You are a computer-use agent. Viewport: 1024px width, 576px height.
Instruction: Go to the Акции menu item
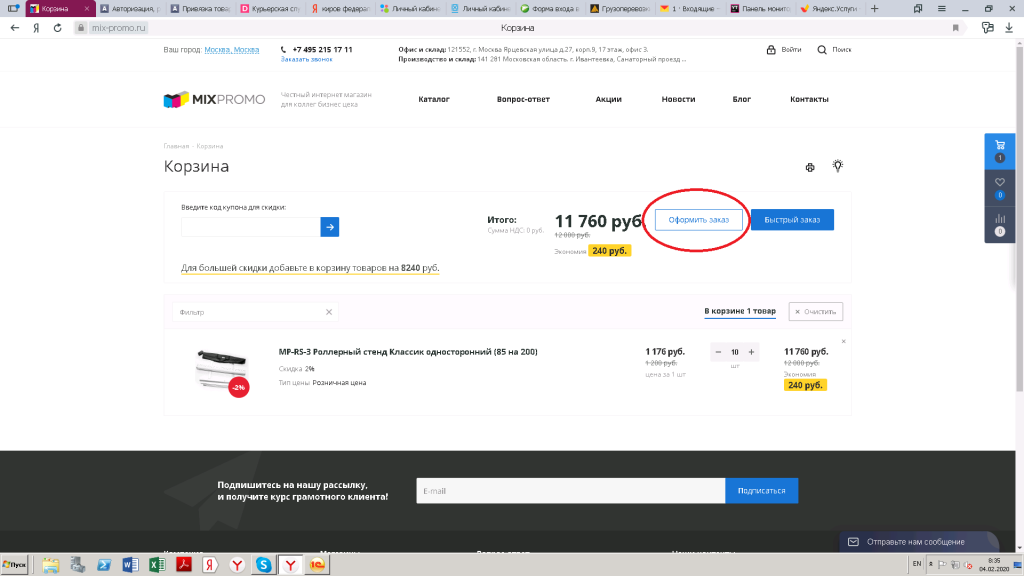[608, 99]
